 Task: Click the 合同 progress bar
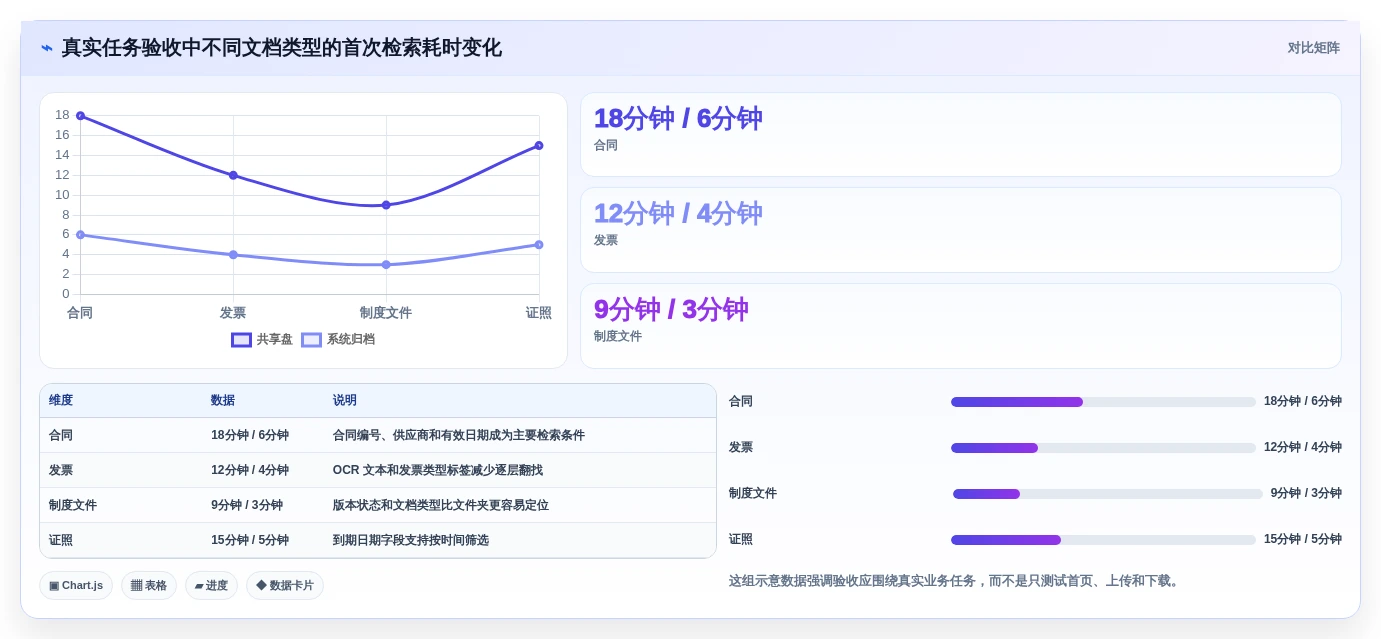(x=1103, y=402)
